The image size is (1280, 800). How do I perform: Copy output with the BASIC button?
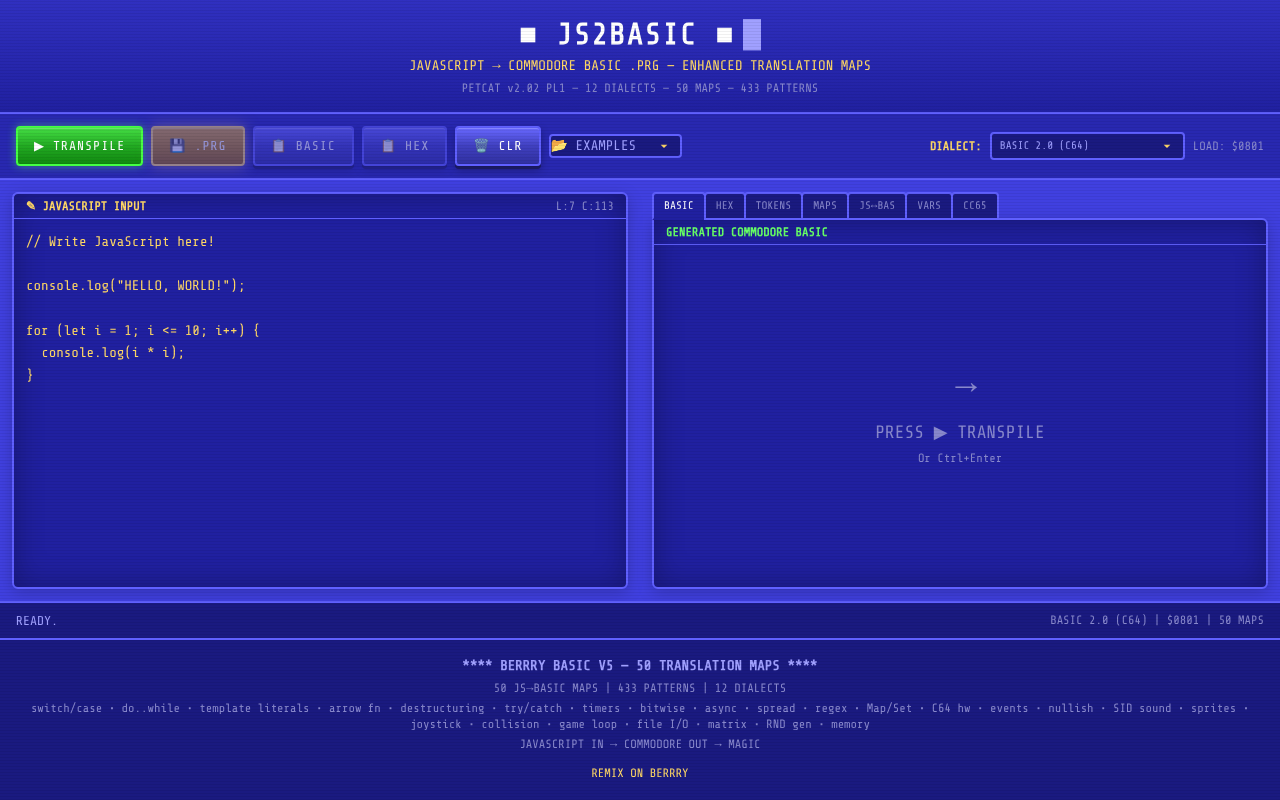point(303,146)
